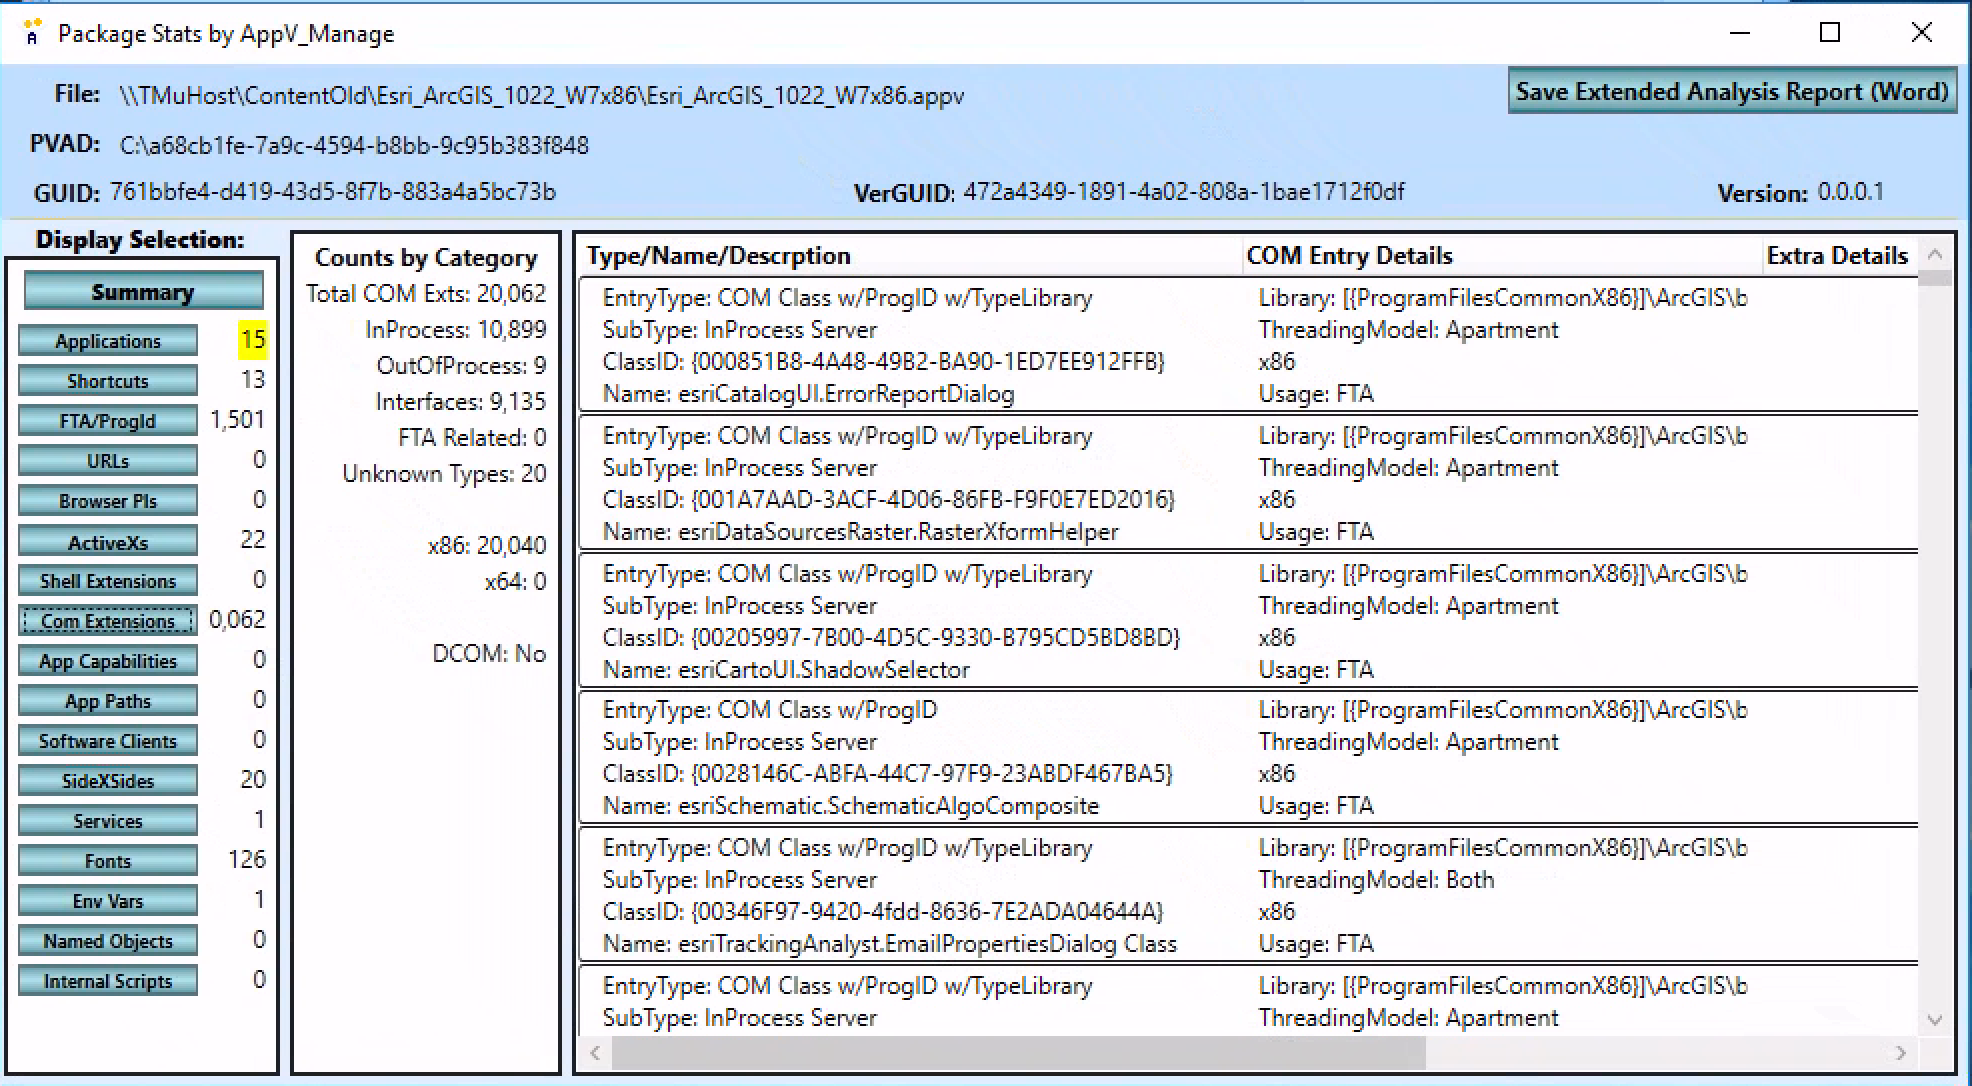
Task: Click the 'FTA Related: 0' count
Action: pyautogui.click(x=472, y=438)
